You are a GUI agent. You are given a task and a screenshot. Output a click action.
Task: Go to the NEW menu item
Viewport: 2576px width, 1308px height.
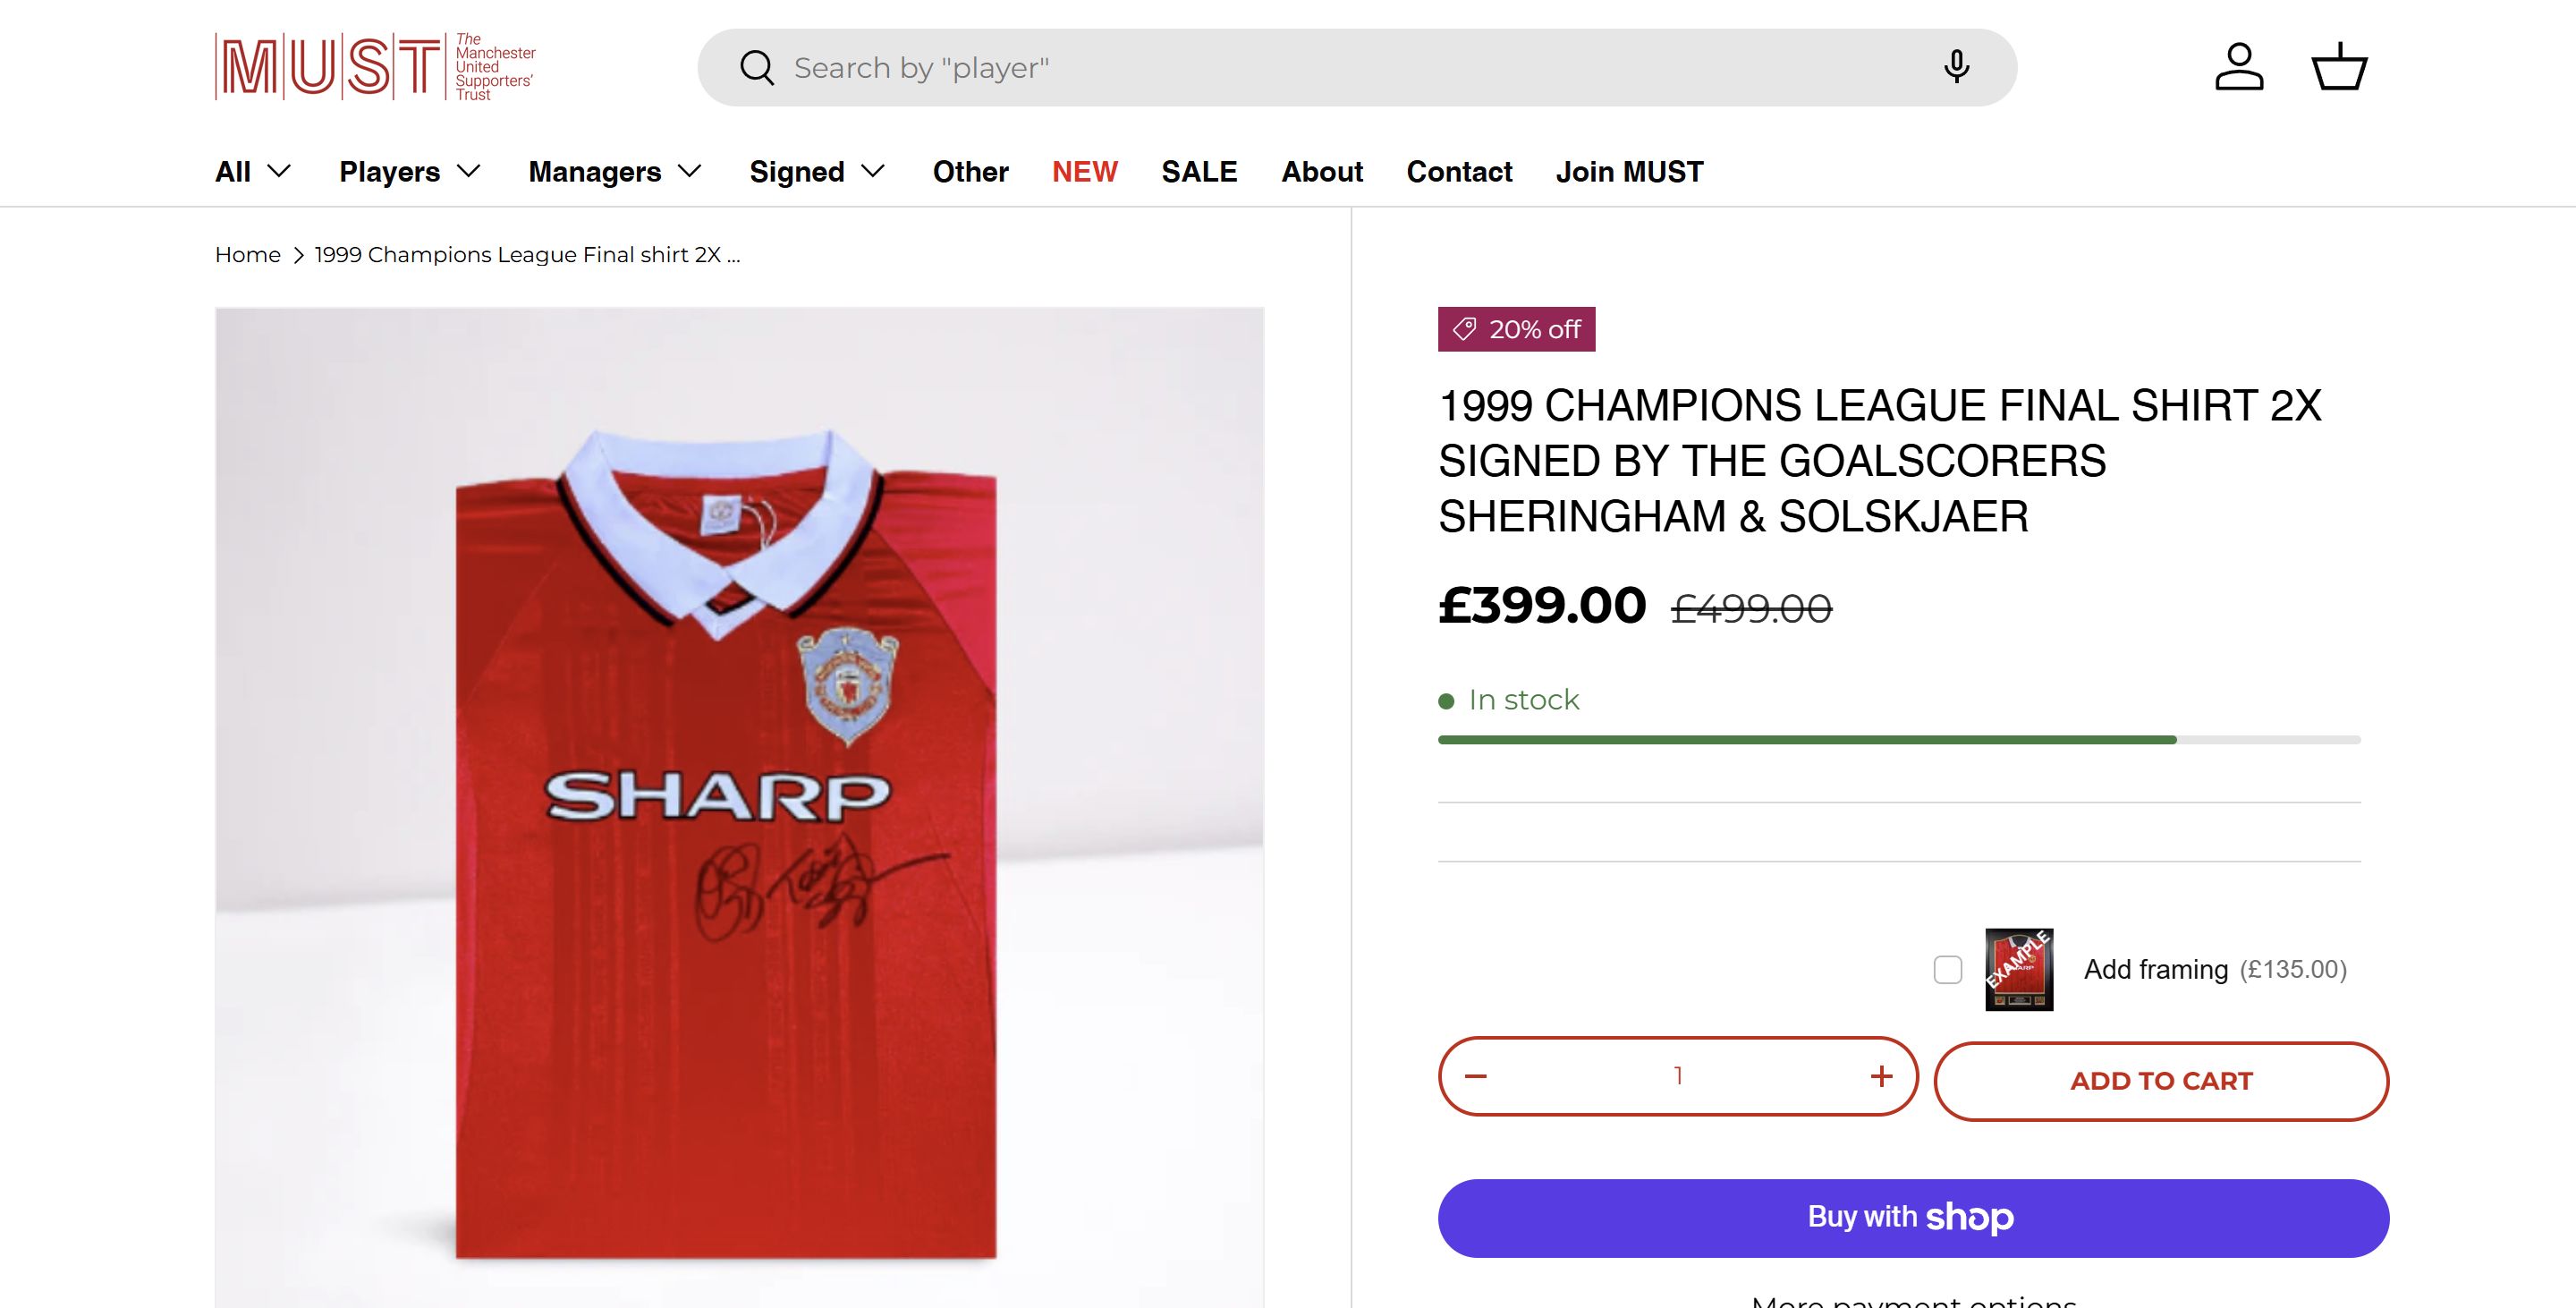(1084, 172)
